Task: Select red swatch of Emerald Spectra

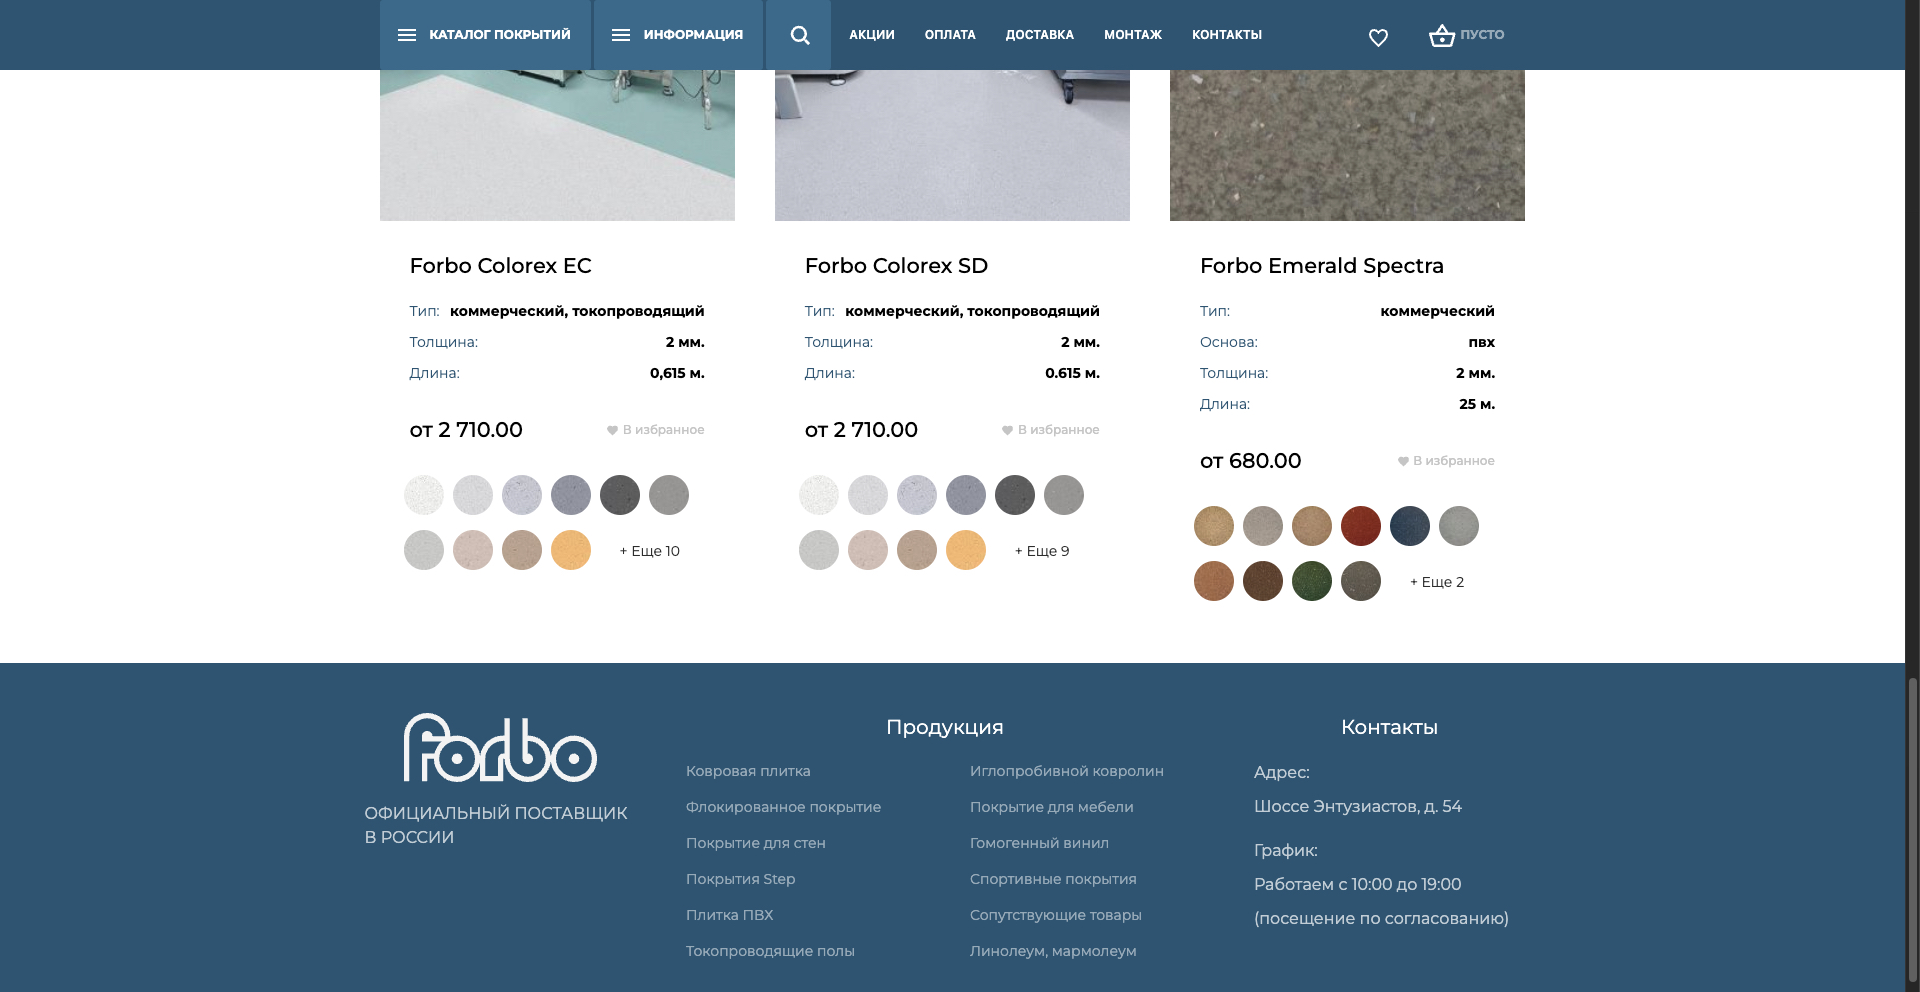Action: pos(1361,526)
